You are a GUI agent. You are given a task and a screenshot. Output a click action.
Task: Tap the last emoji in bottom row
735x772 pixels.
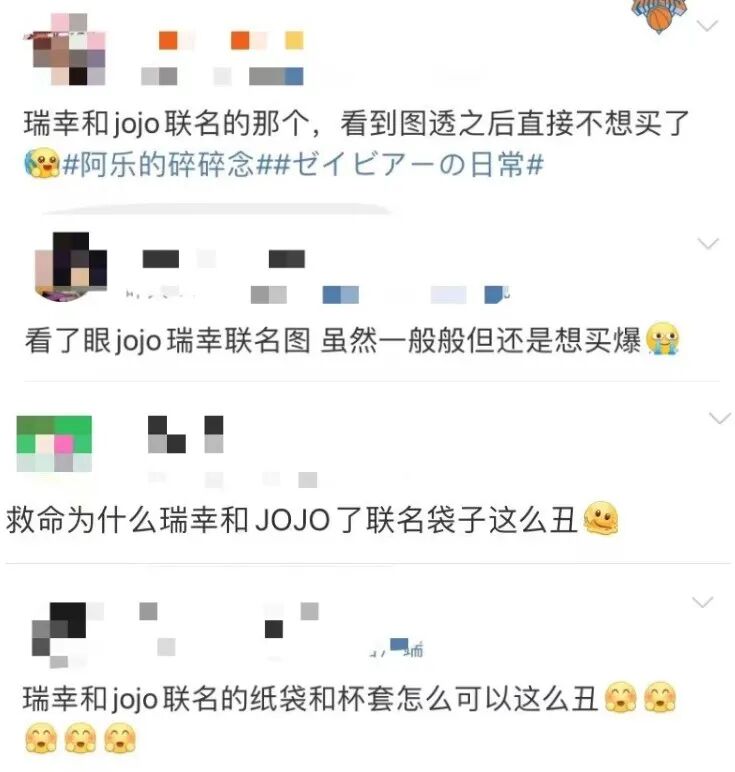point(120,738)
